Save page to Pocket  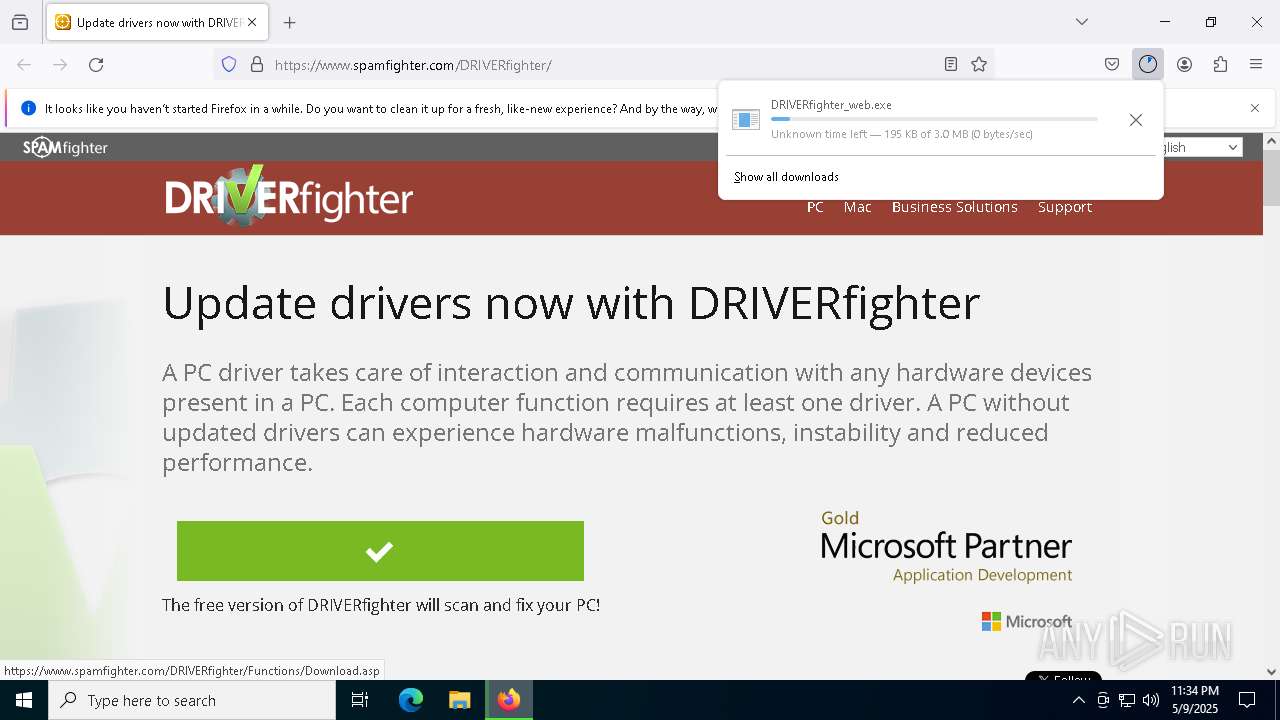1112,65
